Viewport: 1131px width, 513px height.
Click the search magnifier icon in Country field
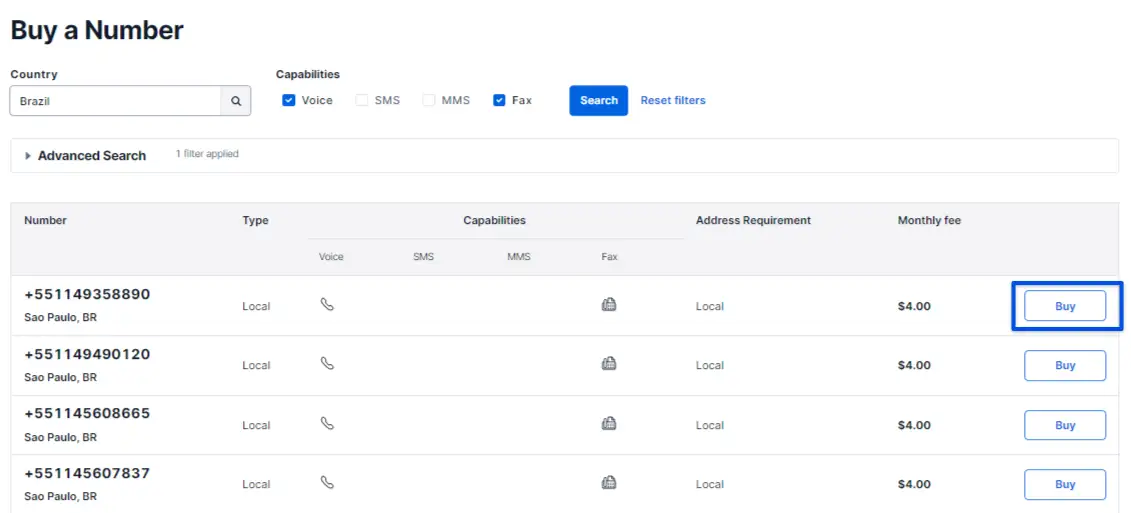[x=236, y=101]
